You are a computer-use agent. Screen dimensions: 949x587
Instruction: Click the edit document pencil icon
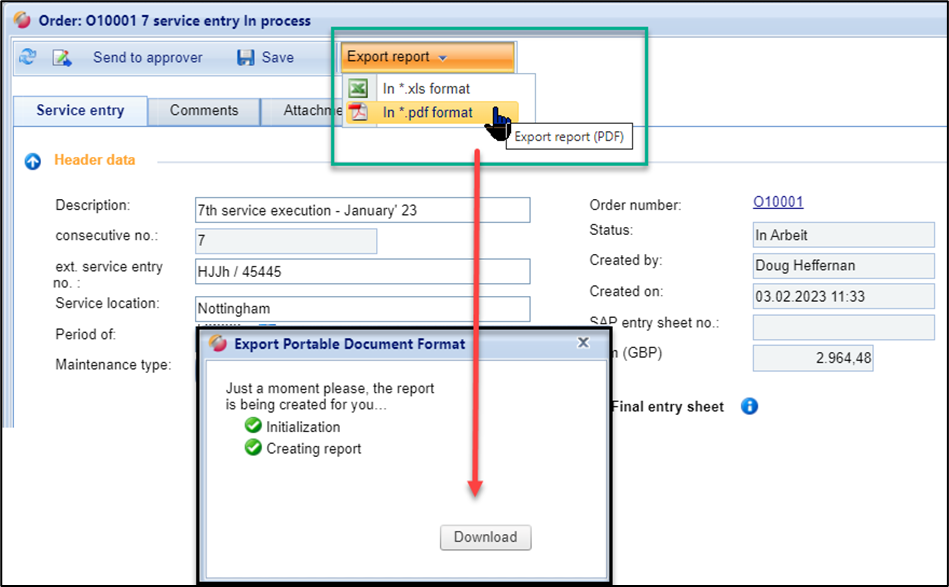[x=62, y=58]
